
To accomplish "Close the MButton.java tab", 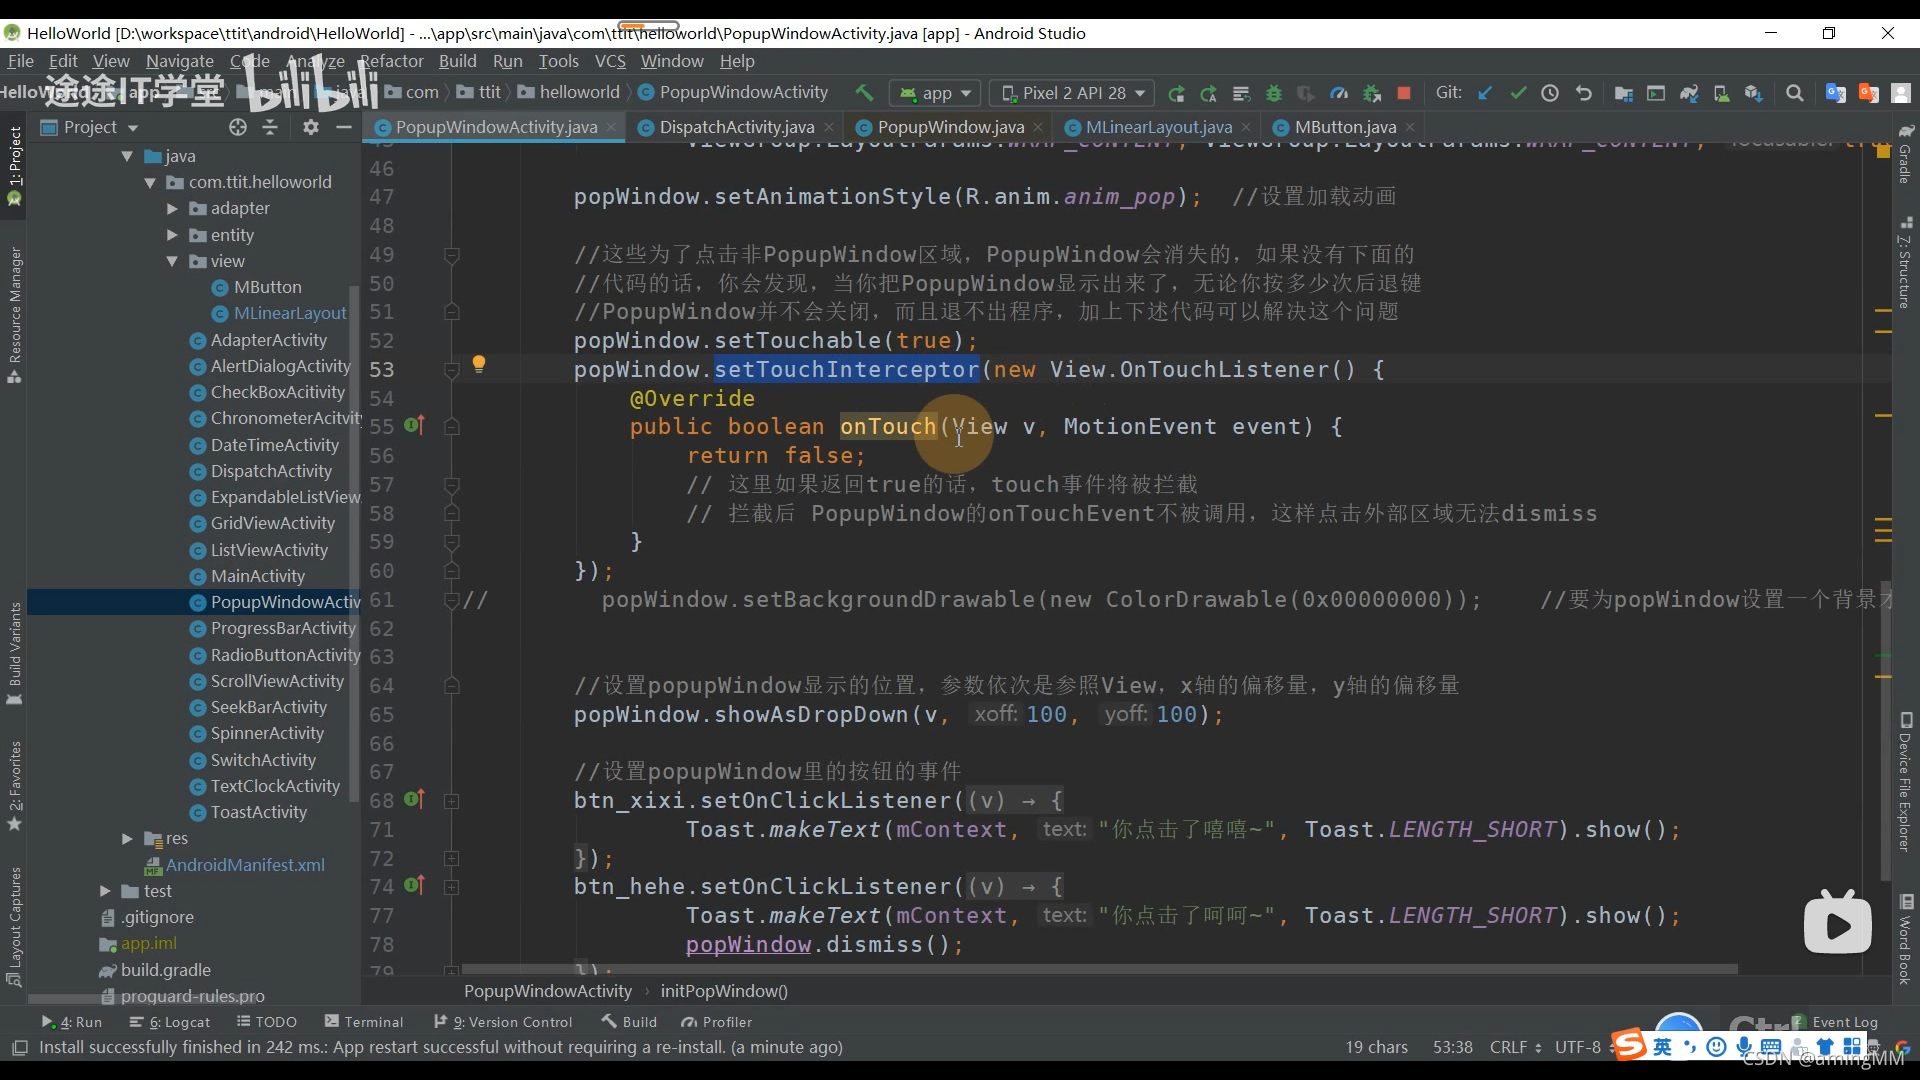I will 1410,127.
